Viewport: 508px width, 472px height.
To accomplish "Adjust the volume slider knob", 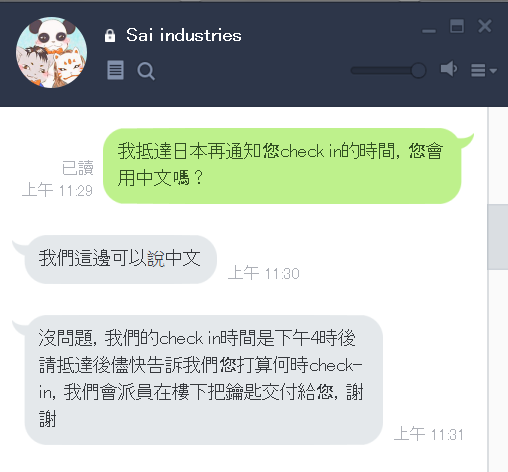I will tap(418, 70).
